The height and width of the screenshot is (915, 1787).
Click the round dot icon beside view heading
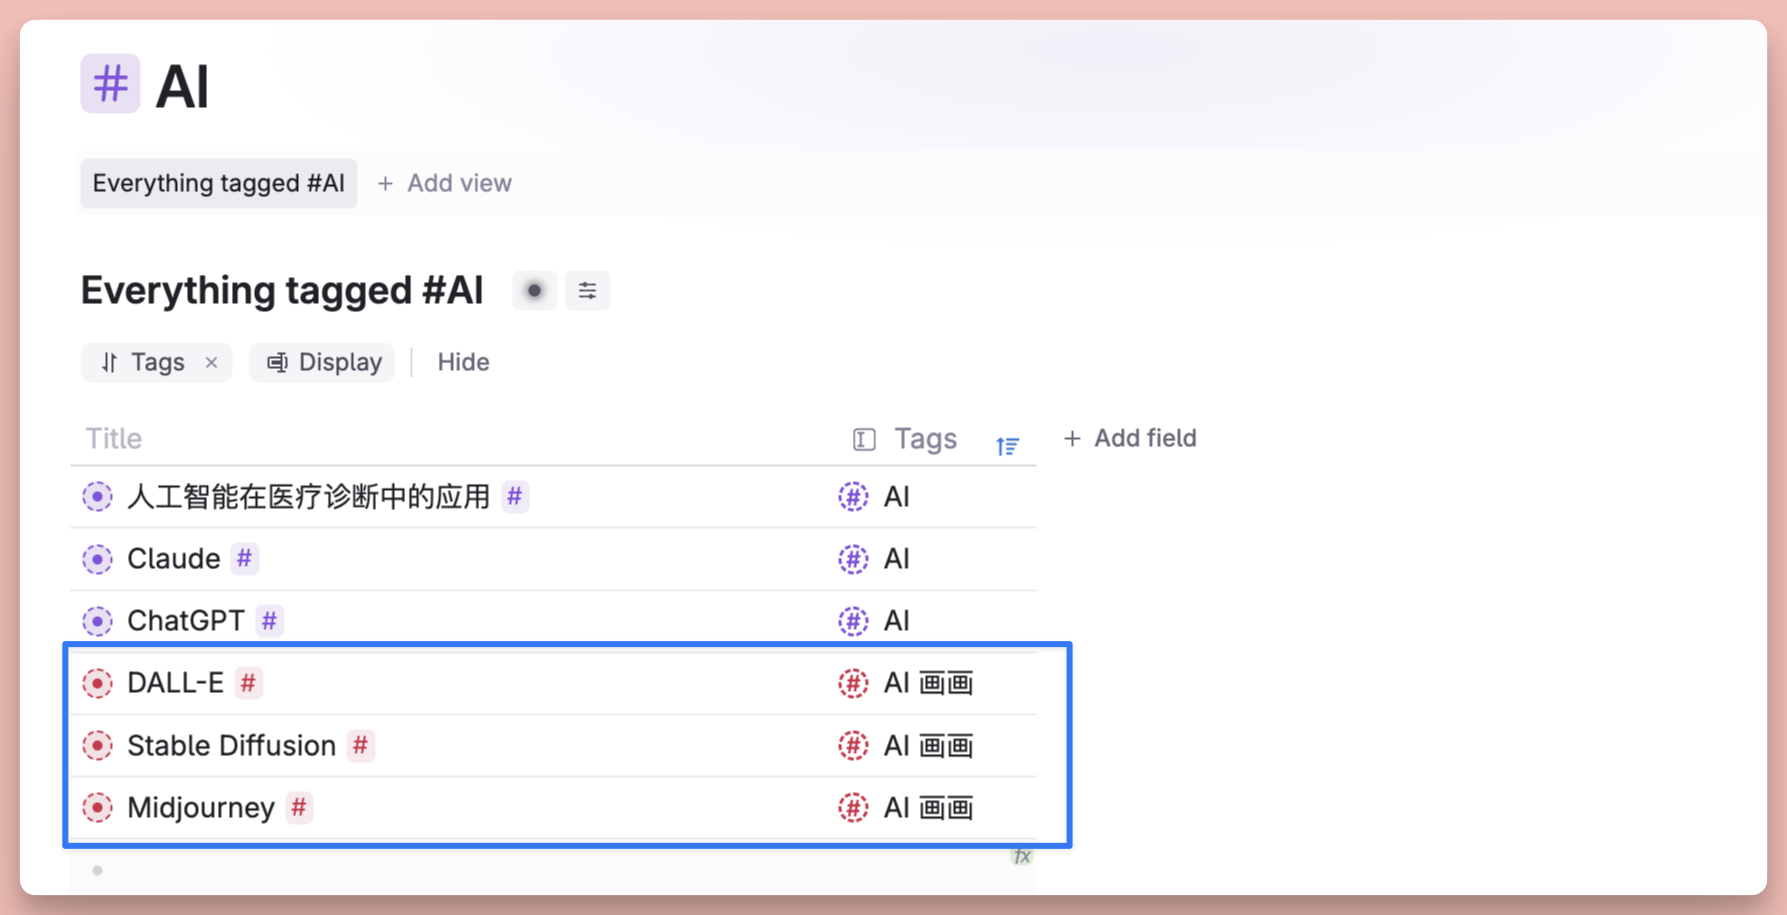534,291
